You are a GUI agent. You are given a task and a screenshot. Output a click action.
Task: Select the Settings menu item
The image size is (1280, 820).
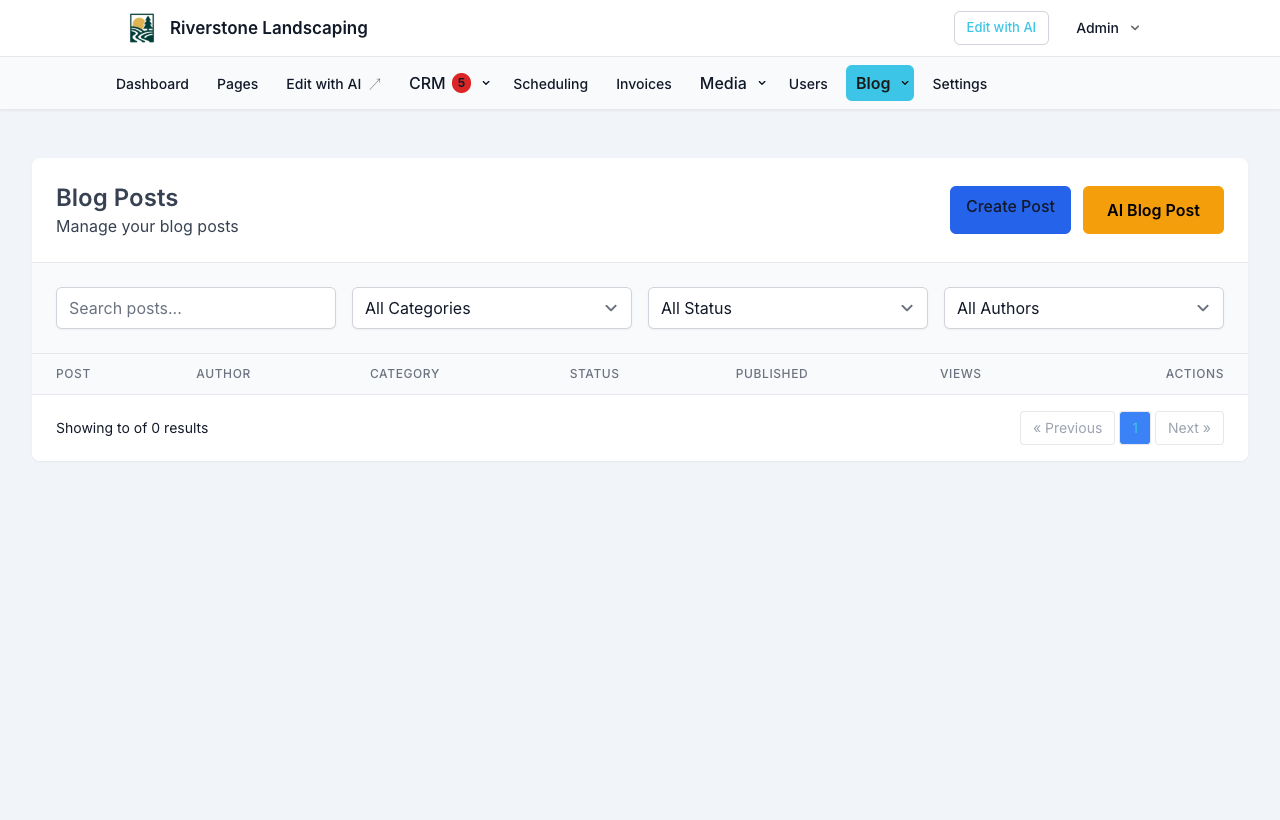point(960,84)
